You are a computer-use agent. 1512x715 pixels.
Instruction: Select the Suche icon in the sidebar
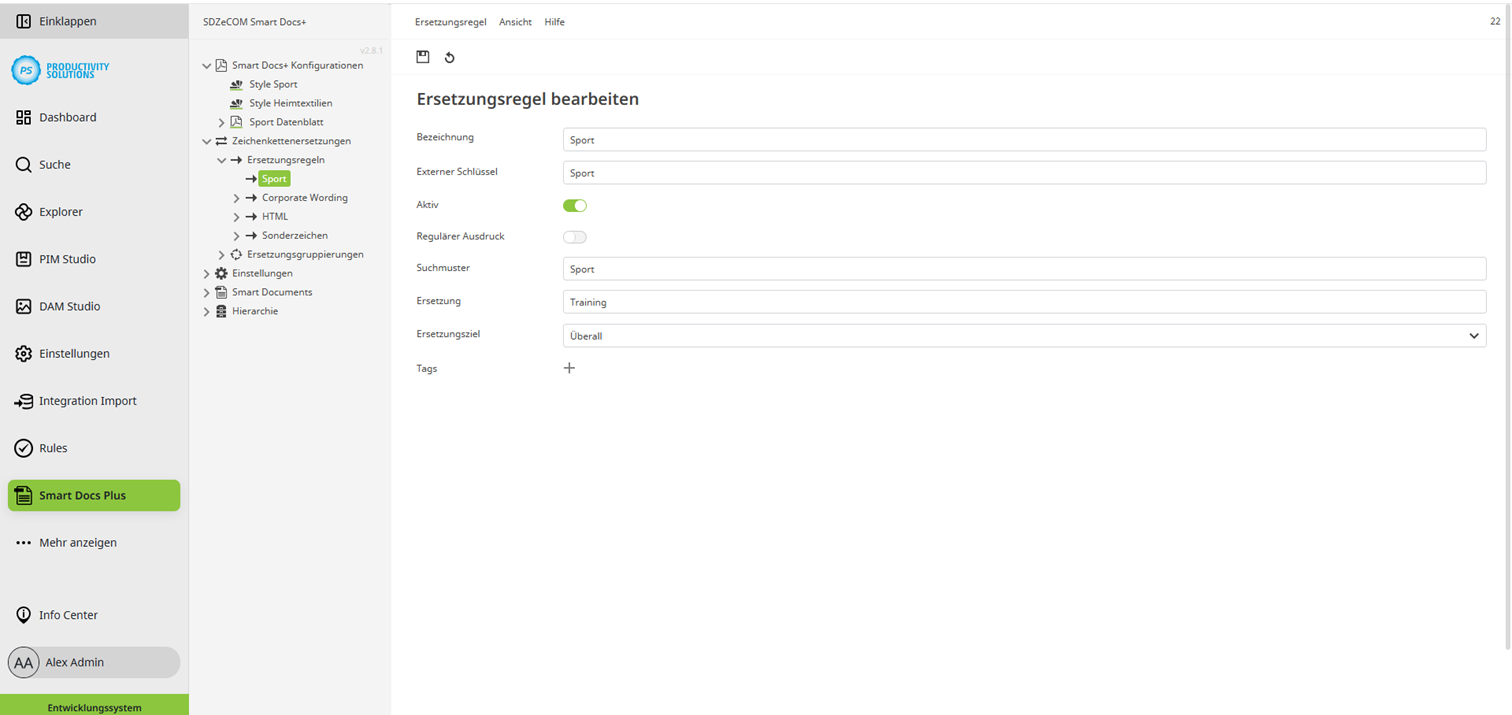[x=55, y=164]
